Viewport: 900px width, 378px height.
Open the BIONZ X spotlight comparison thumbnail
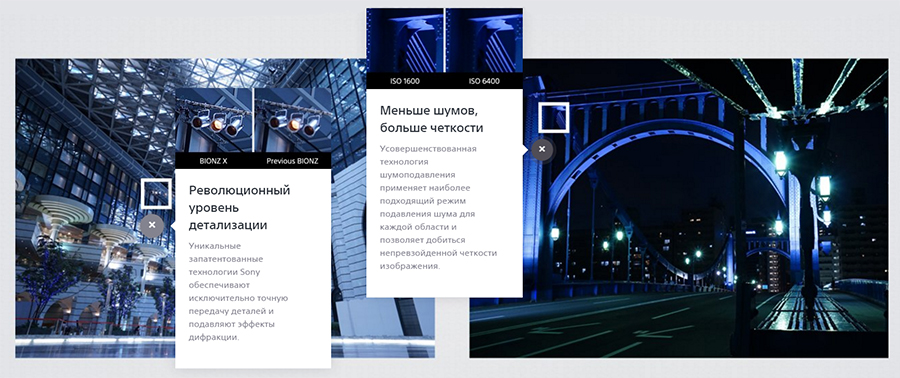tap(214, 120)
